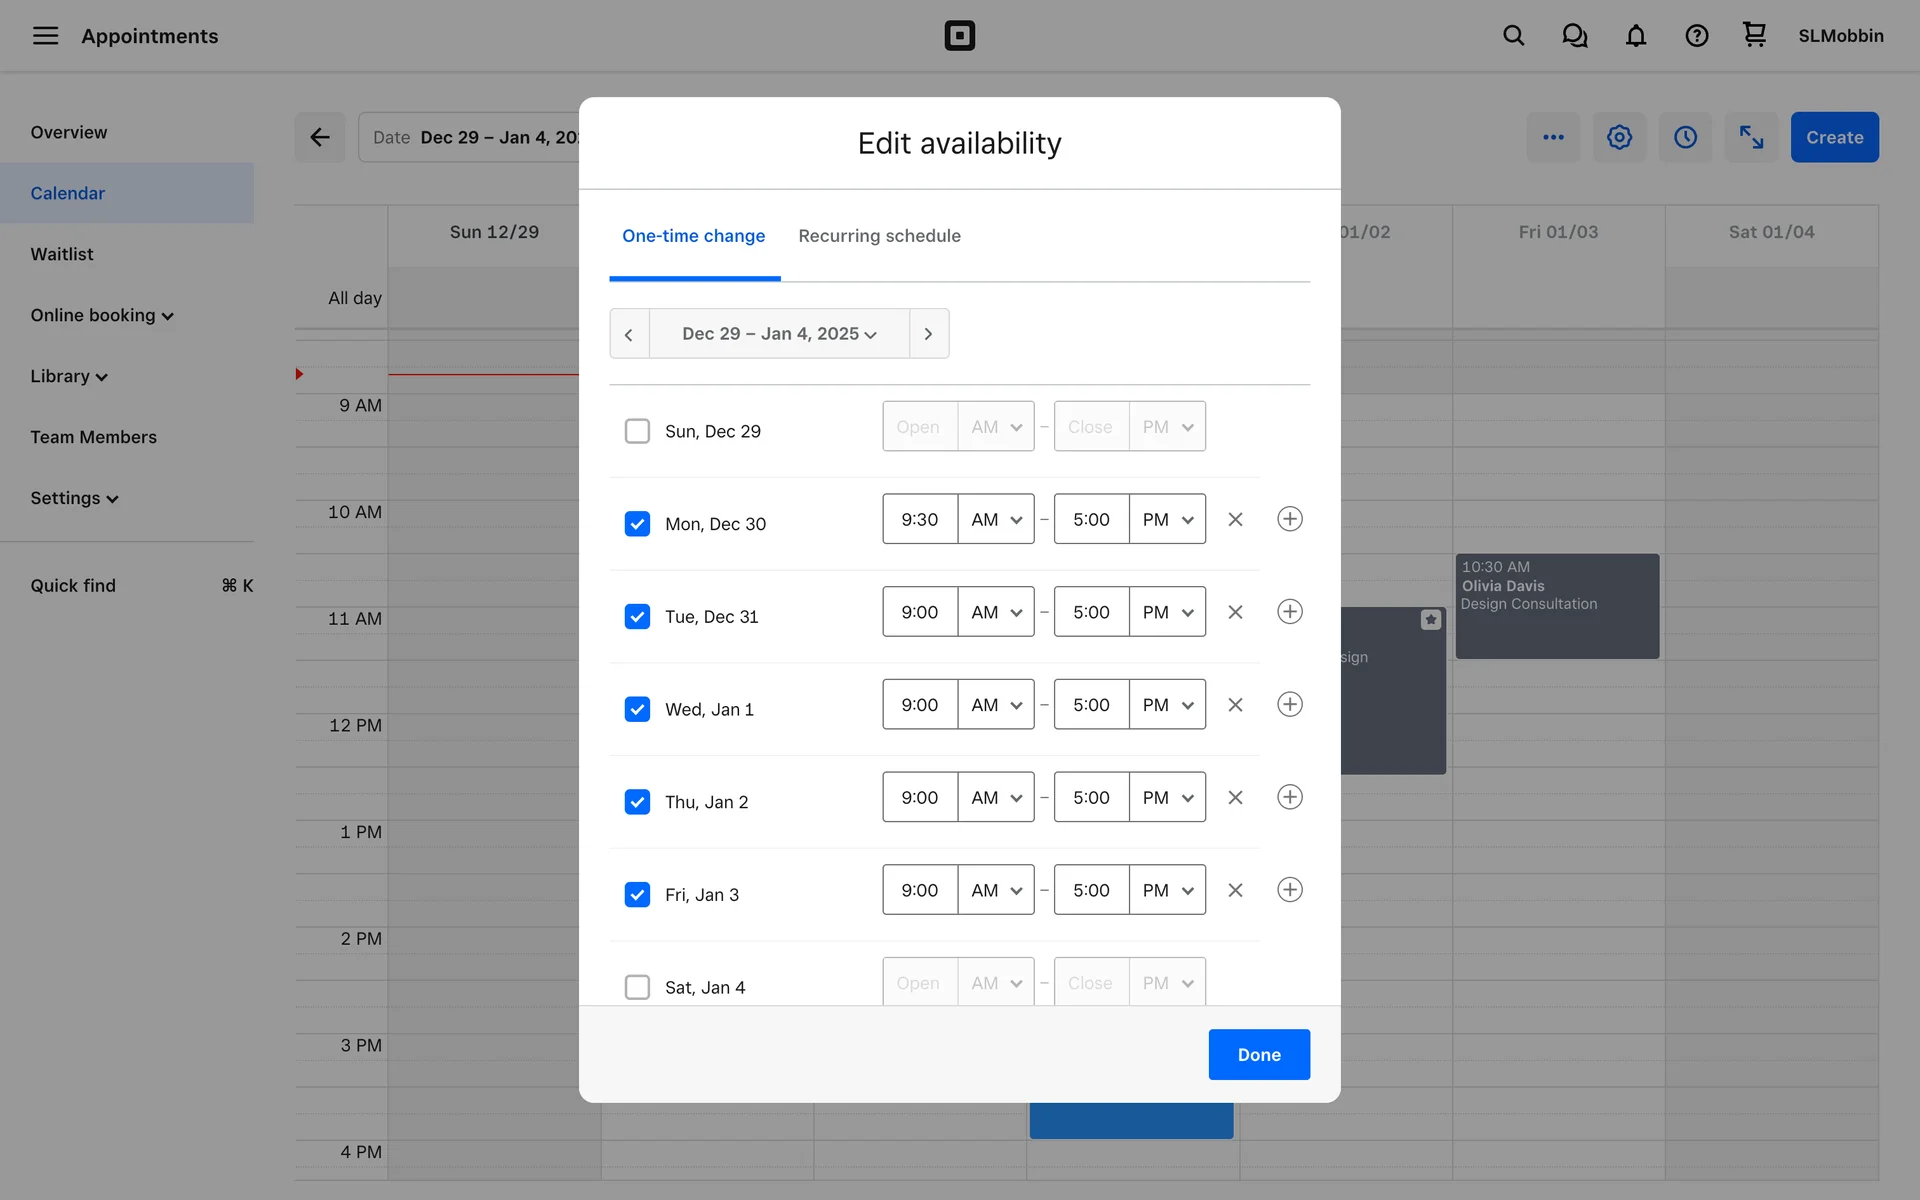Open the shopping cart icon
This screenshot has height=1200, width=1920.
(1754, 35)
